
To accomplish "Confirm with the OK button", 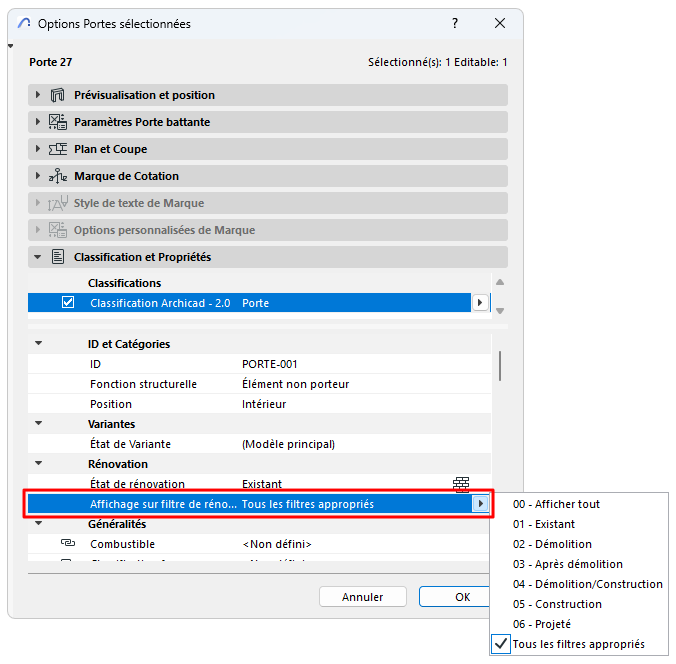I will 454,597.
